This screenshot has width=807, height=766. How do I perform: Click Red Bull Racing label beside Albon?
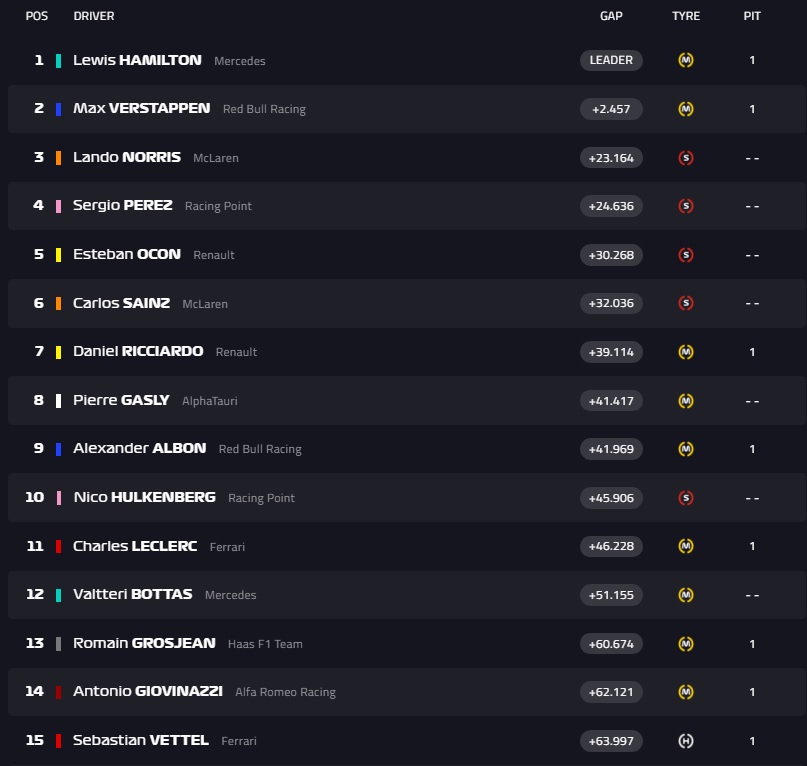pos(260,449)
